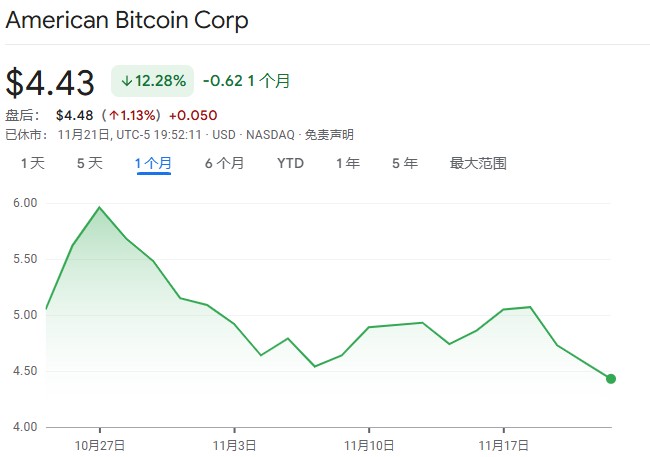This screenshot has width=650, height=457.
Task: Click the chart line's peak near 6.00
Action: pyautogui.click(x=99, y=208)
